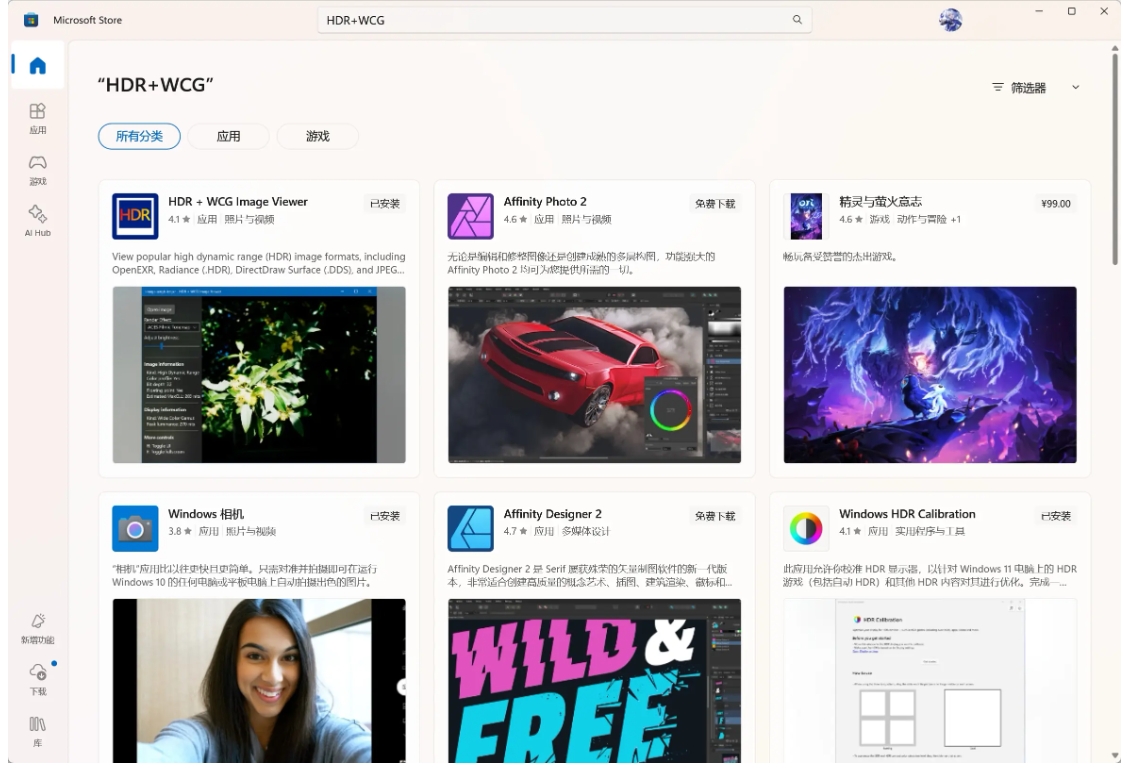Open the Library in sidebar
The image size is (1127, 779).
pos(37,729)
